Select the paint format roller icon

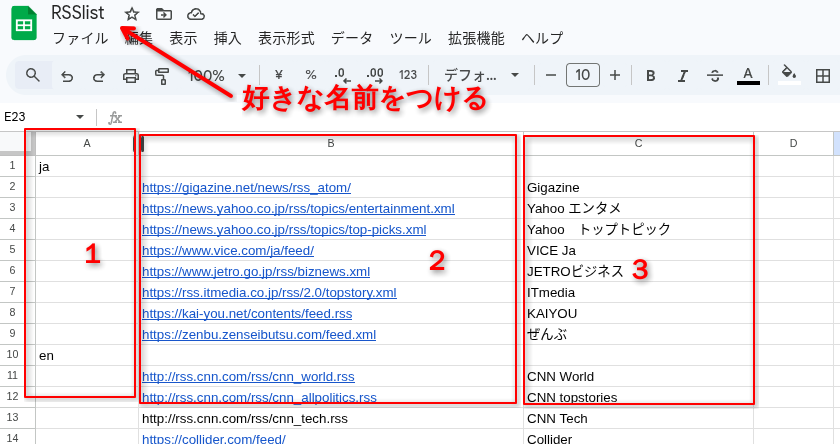(162, 75)
